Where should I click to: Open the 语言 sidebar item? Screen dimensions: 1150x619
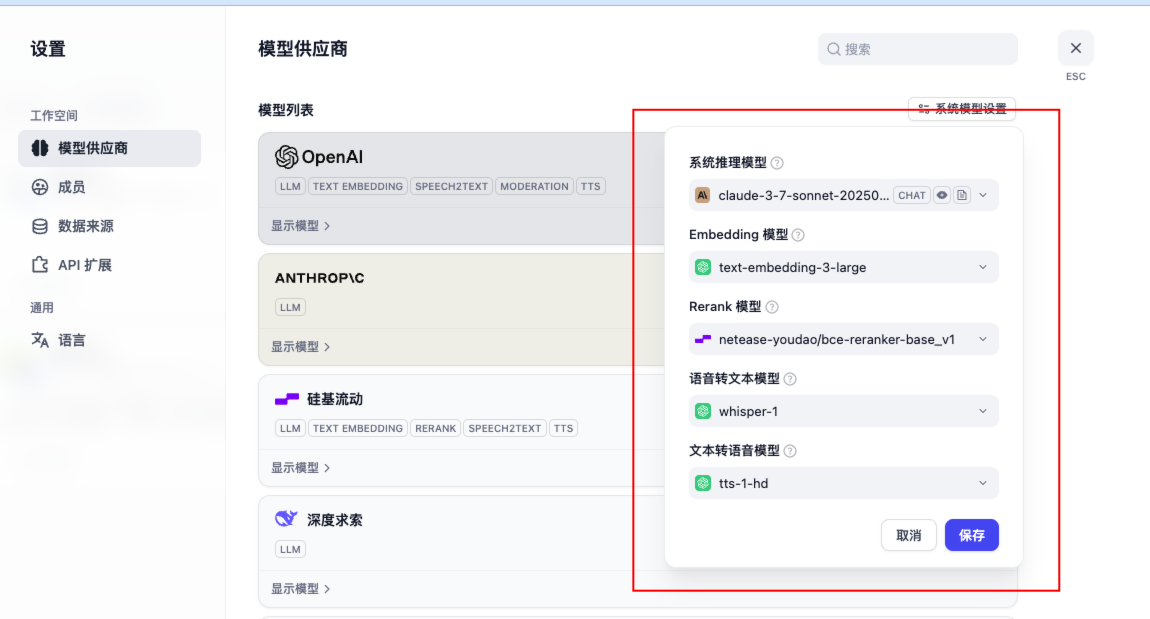(59, 340)
